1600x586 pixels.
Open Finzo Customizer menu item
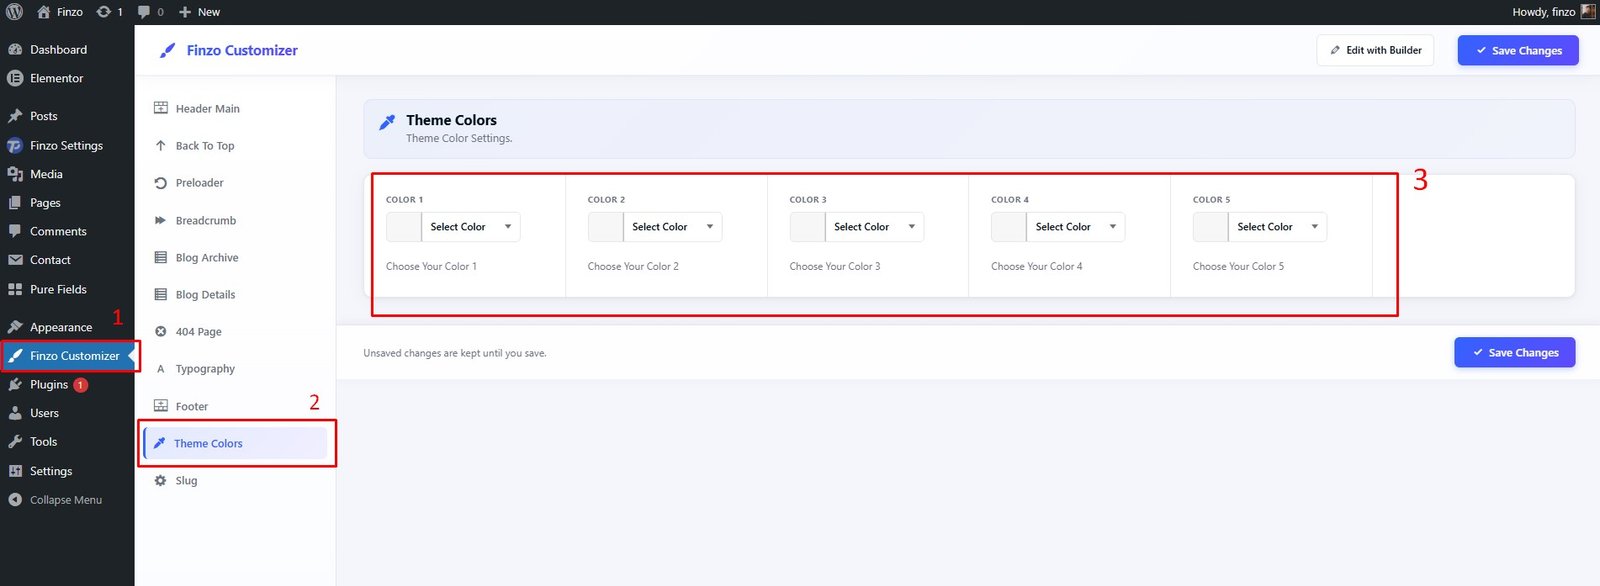click(67, 356)
